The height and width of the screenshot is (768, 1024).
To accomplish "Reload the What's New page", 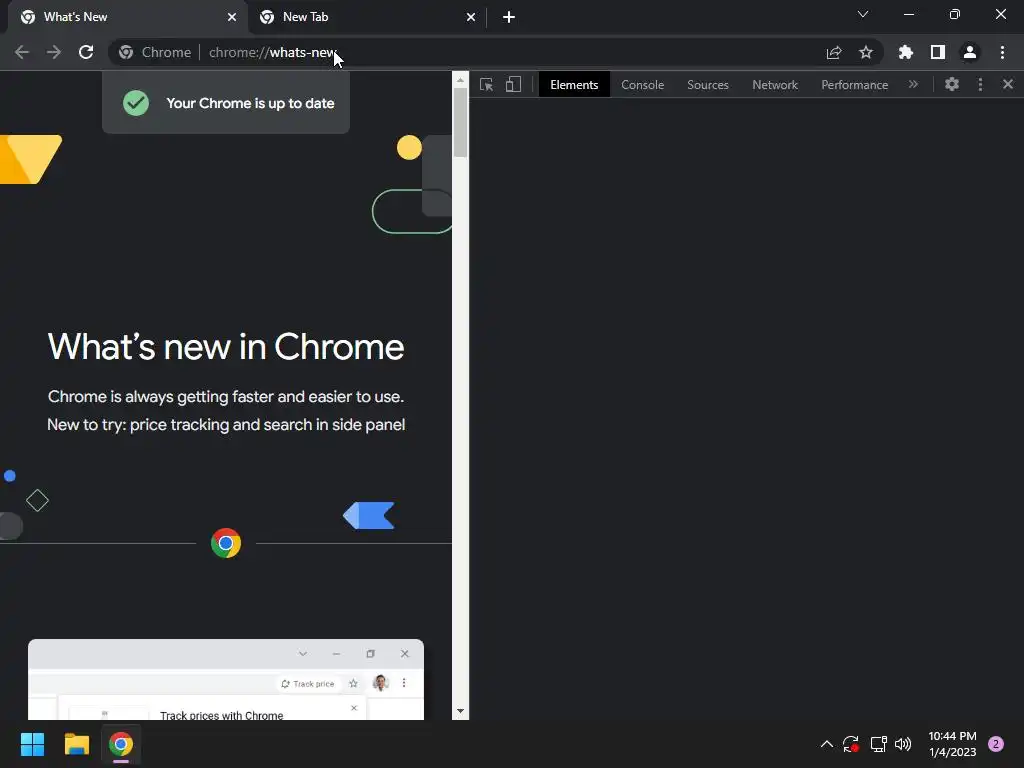I will [86, 52].
